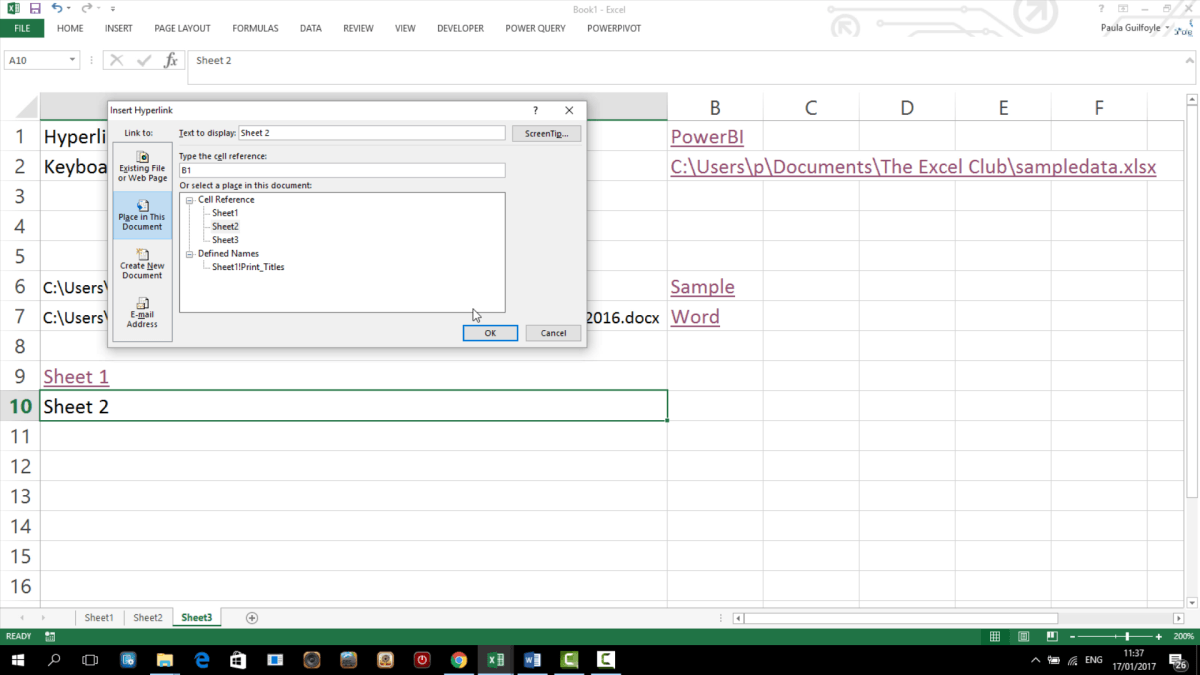Click the sampledata.xlsx path hyperlink

point(913,167)
